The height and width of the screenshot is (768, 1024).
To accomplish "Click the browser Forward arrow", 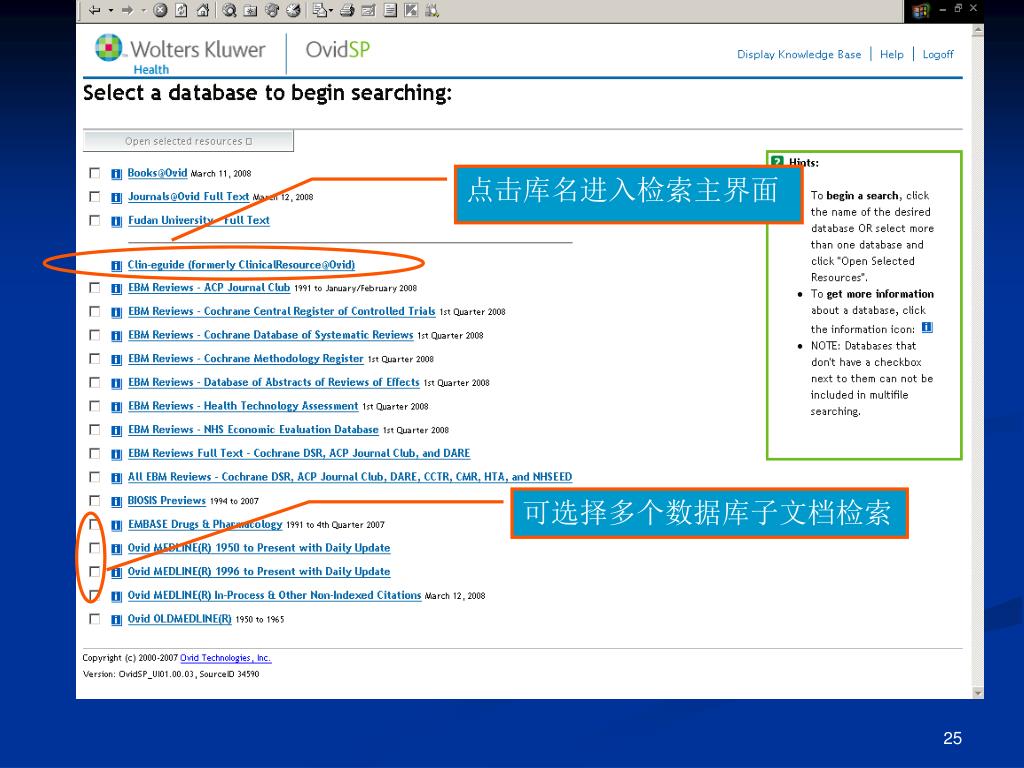I will 127,10.
